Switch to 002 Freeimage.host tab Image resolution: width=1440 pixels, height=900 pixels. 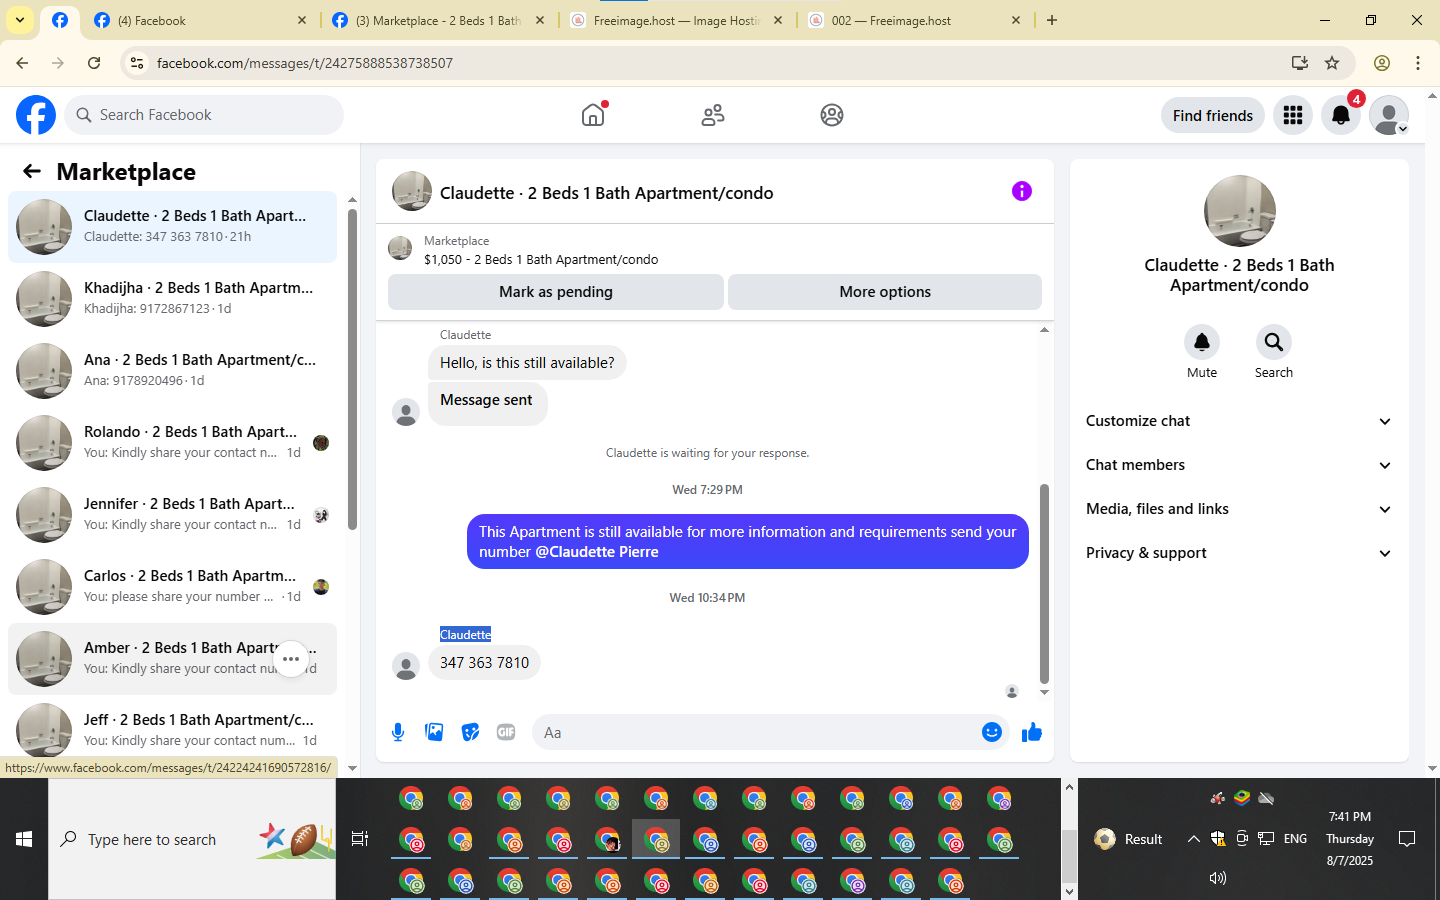click(915, 20)
